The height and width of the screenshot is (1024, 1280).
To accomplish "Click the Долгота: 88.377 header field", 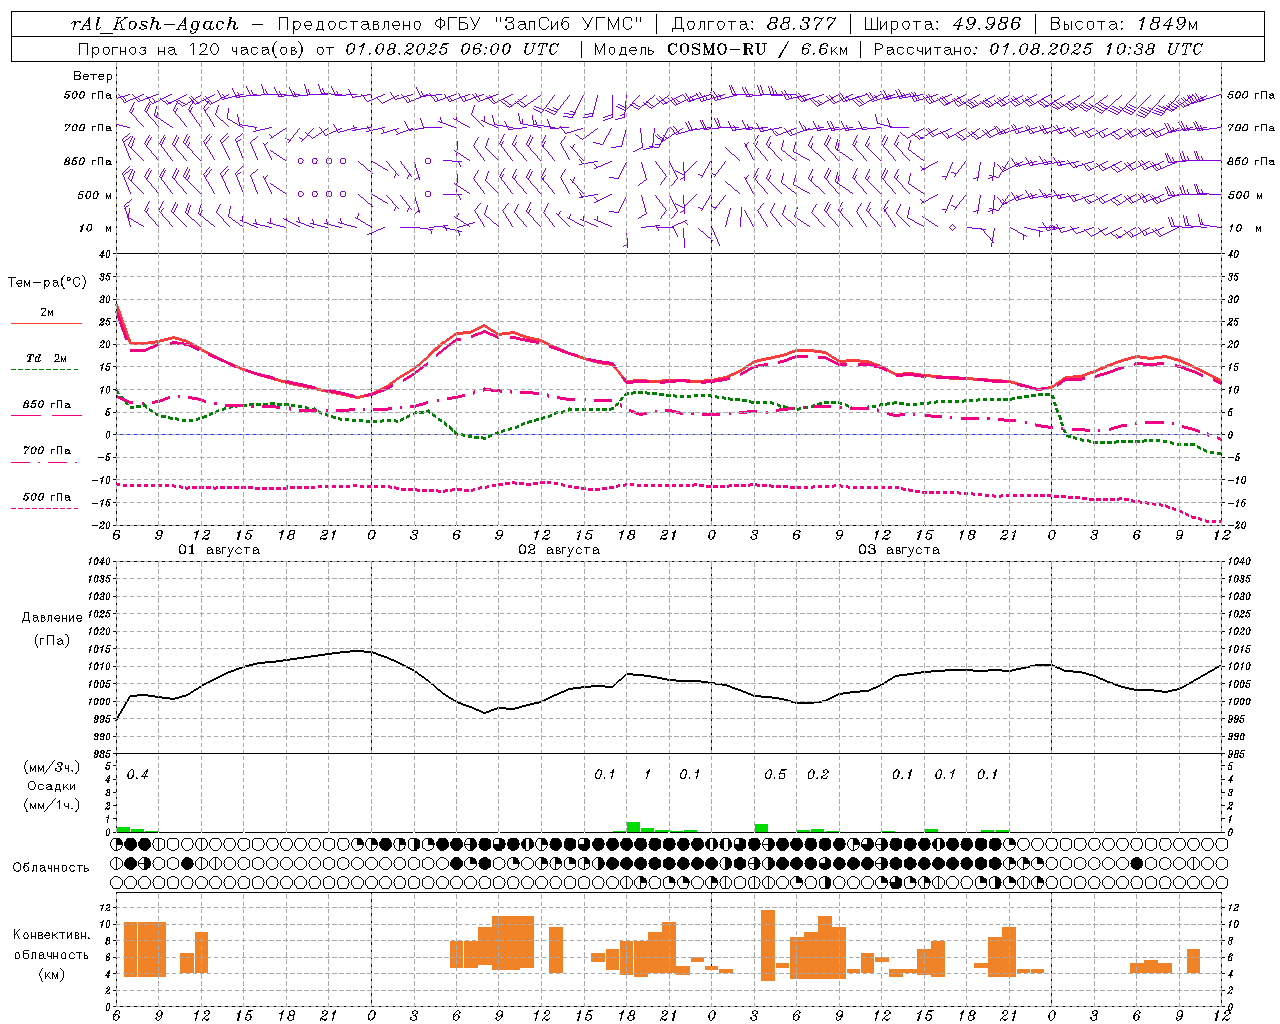I will [x=754, y=24].
